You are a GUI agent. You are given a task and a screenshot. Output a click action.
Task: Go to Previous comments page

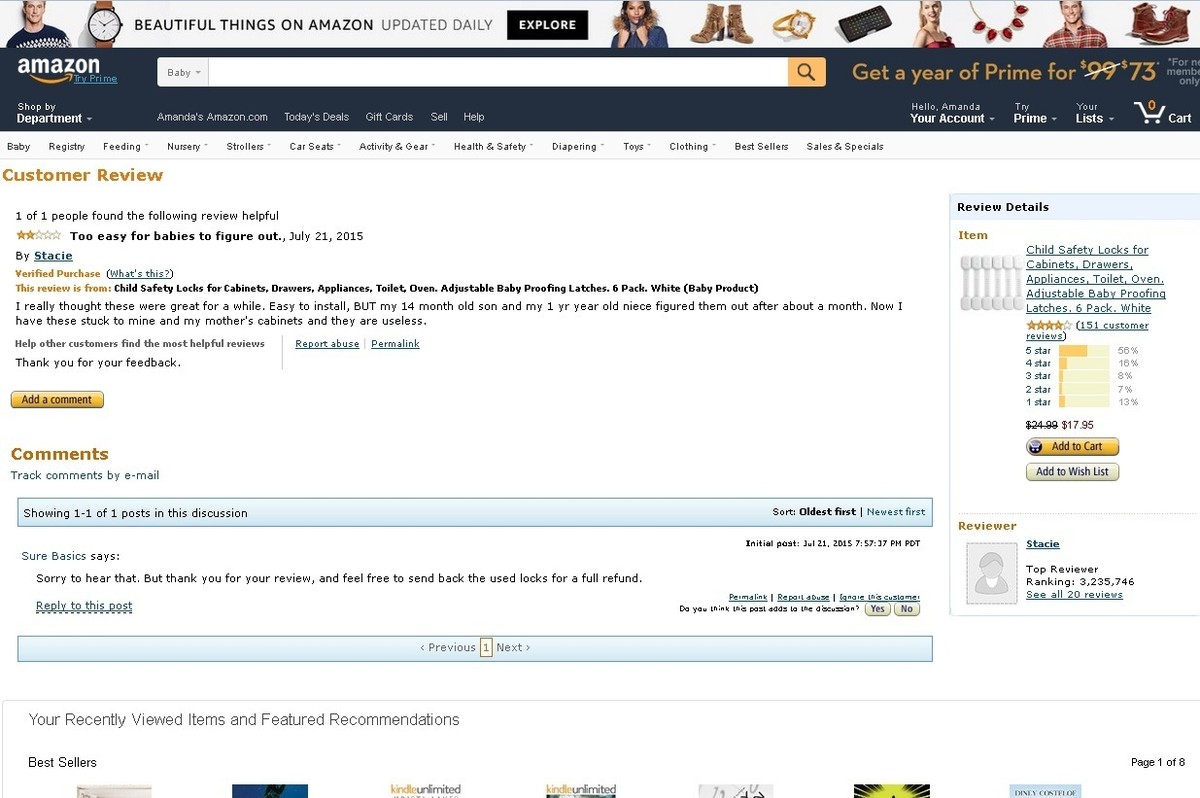pos(447,648)
